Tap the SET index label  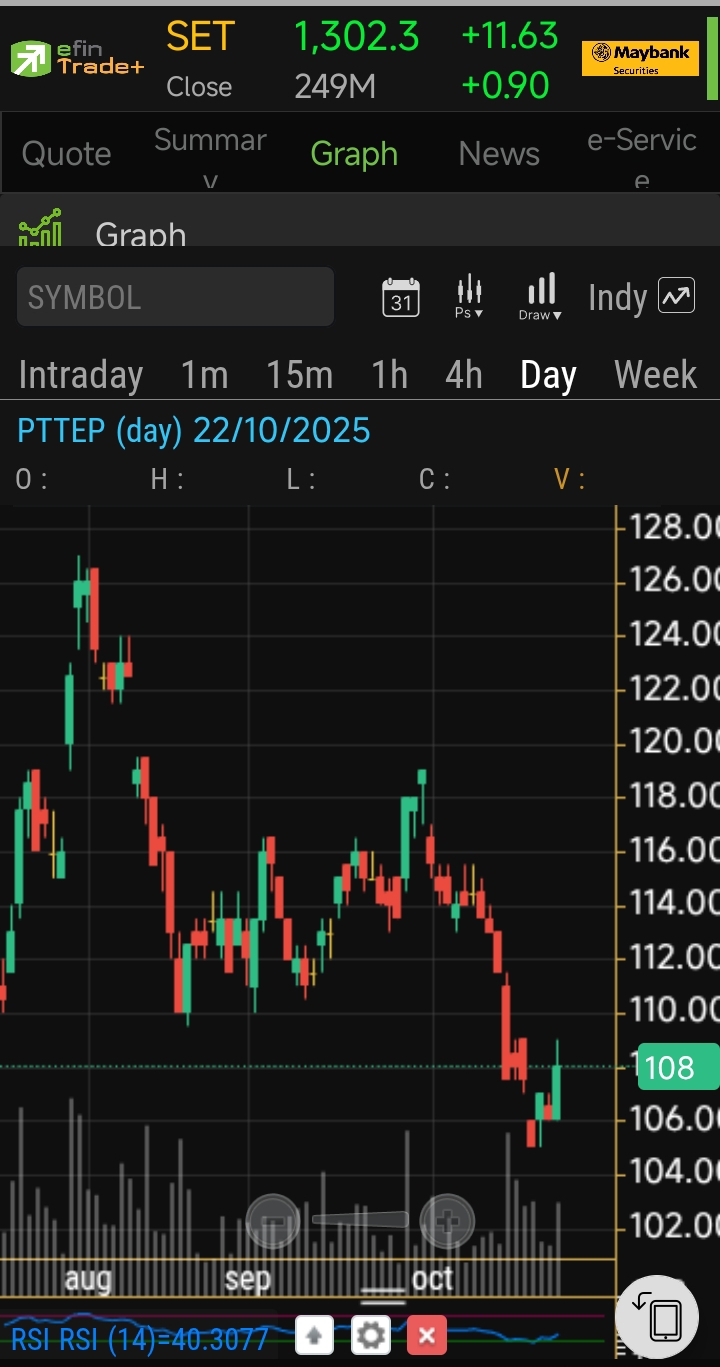pos(200,37)
